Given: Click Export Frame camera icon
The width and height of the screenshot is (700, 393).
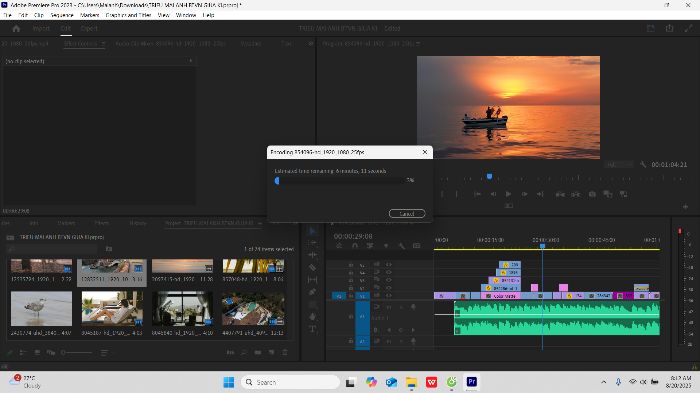Looking at the screenshot, I should pos(592,194).
